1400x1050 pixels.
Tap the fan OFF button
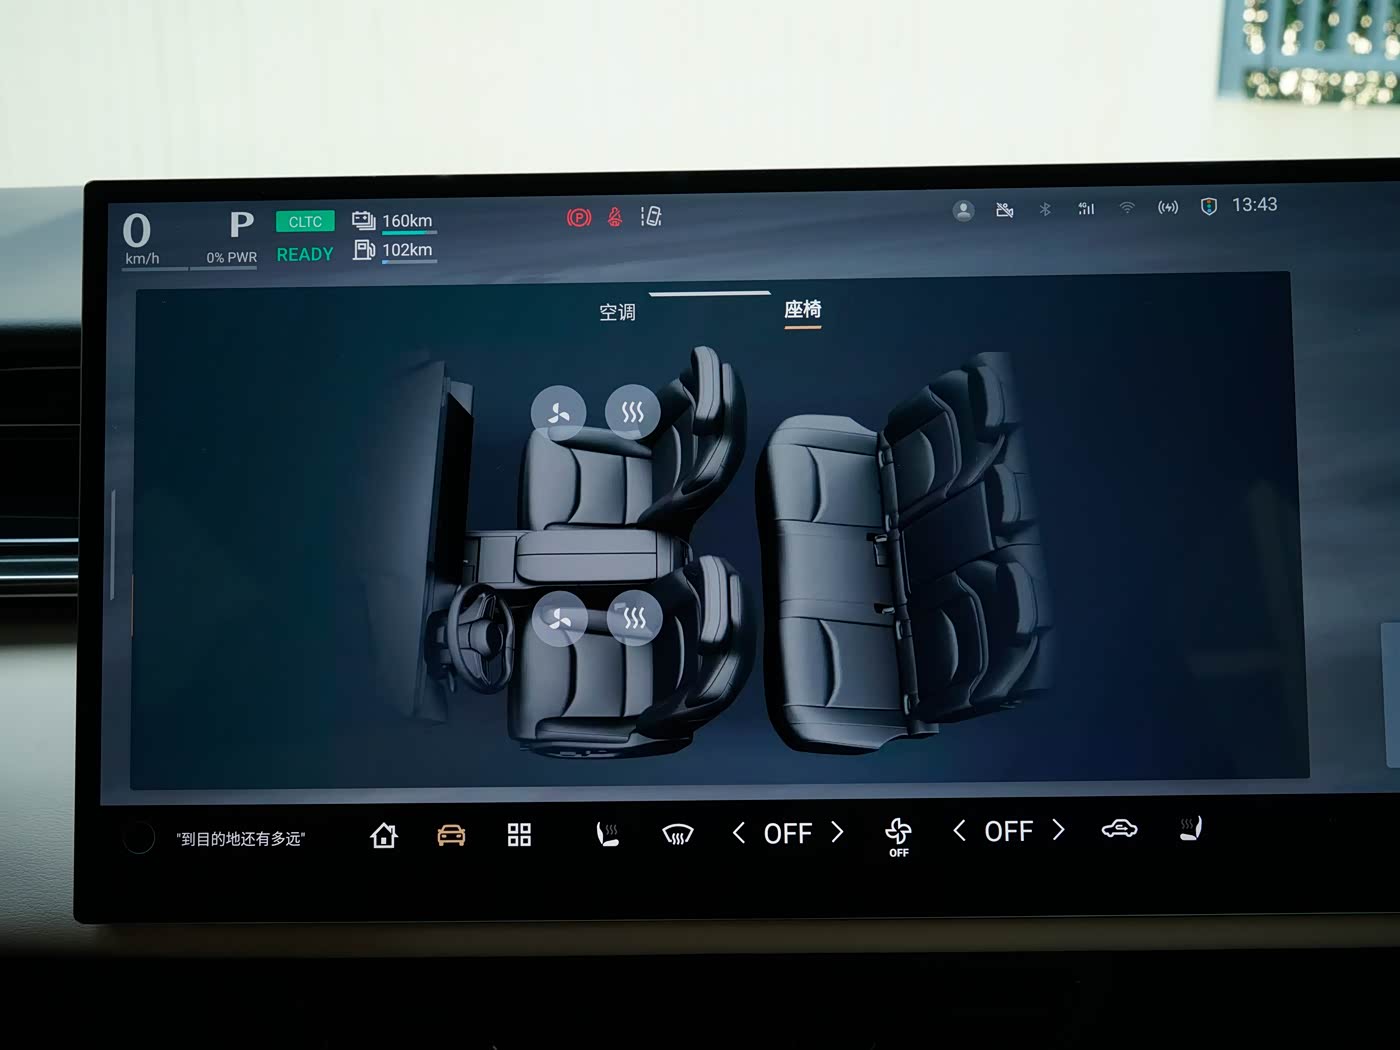pos(898,836)
